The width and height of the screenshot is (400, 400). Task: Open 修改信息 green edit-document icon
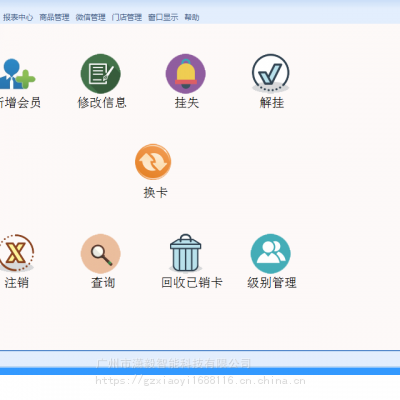tap(101, 74)
